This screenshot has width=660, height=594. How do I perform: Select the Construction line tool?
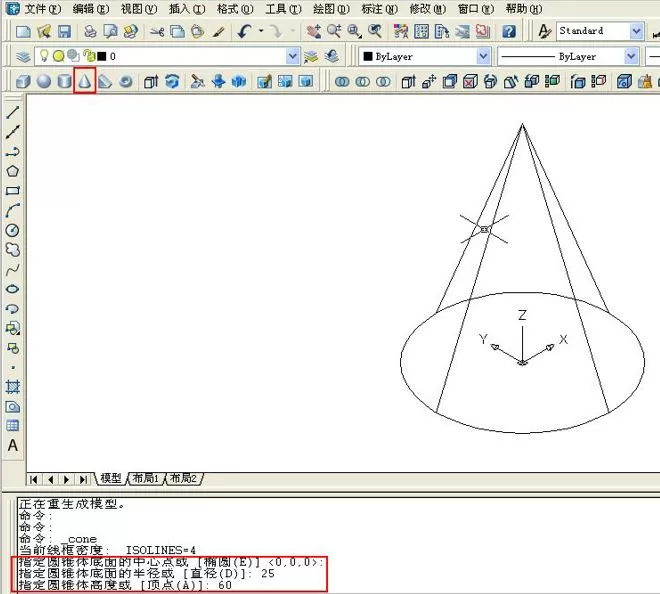pos(13,132)
